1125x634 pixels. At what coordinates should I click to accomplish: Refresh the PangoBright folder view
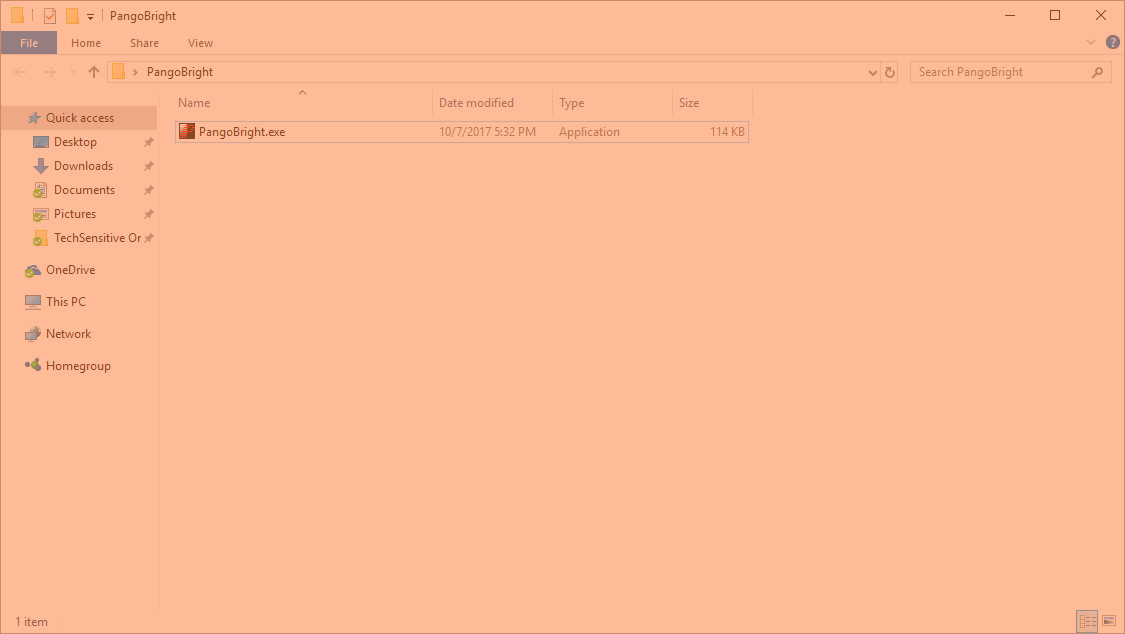tap(890, 72)
